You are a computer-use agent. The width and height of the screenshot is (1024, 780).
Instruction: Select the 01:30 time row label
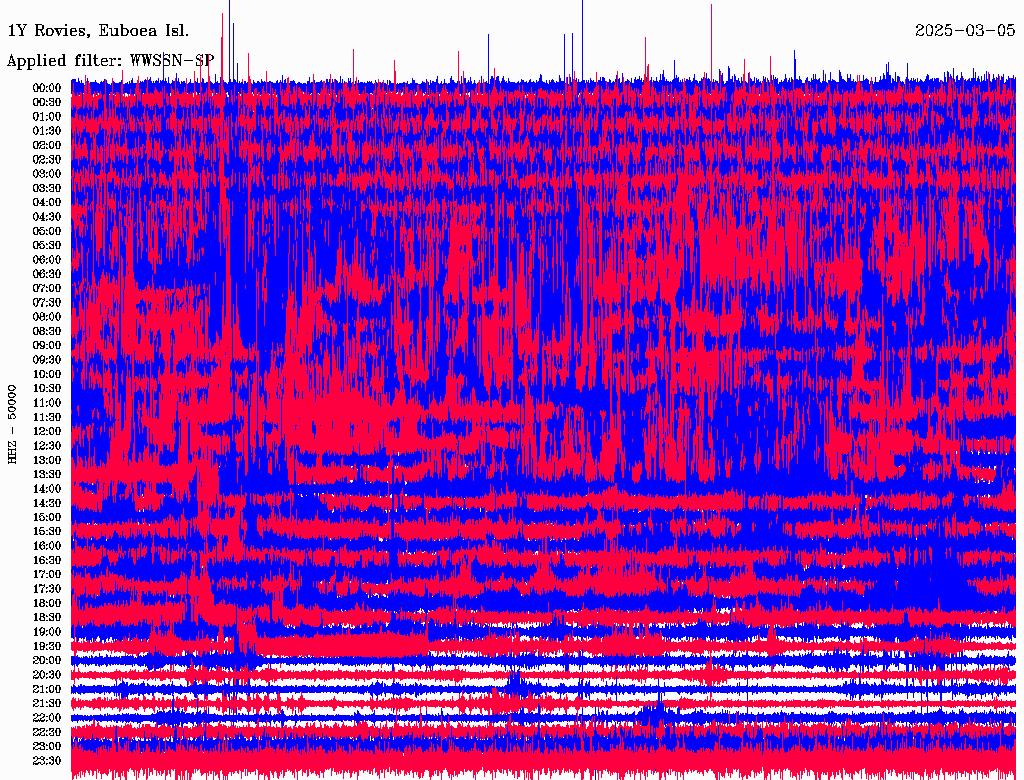click(x=47, y=131)
